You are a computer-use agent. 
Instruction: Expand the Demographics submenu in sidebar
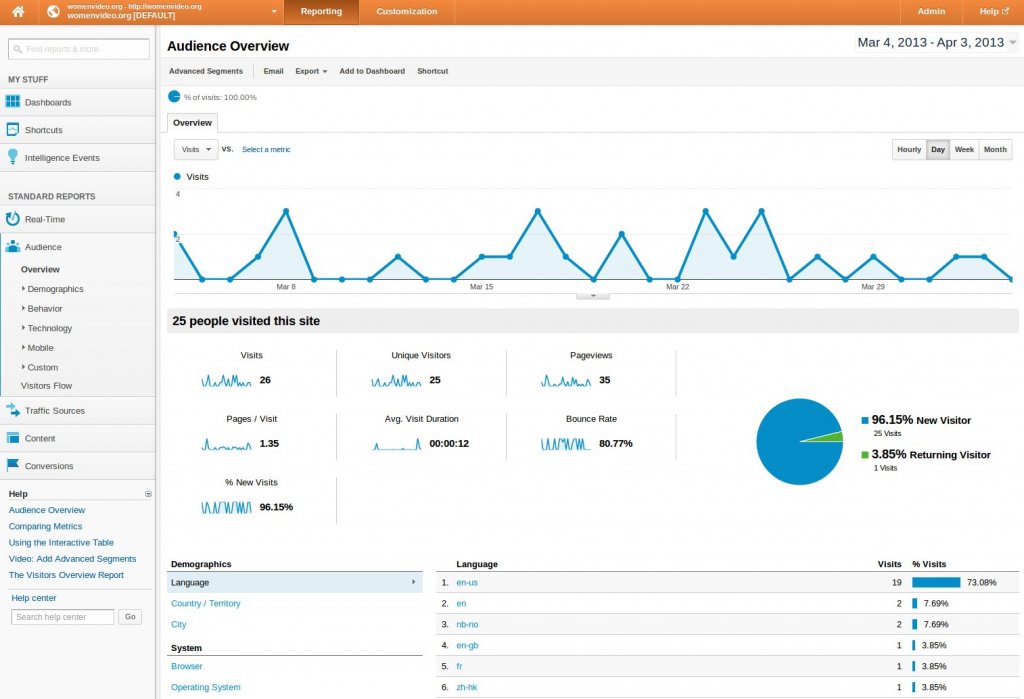[x=55, y=289]
